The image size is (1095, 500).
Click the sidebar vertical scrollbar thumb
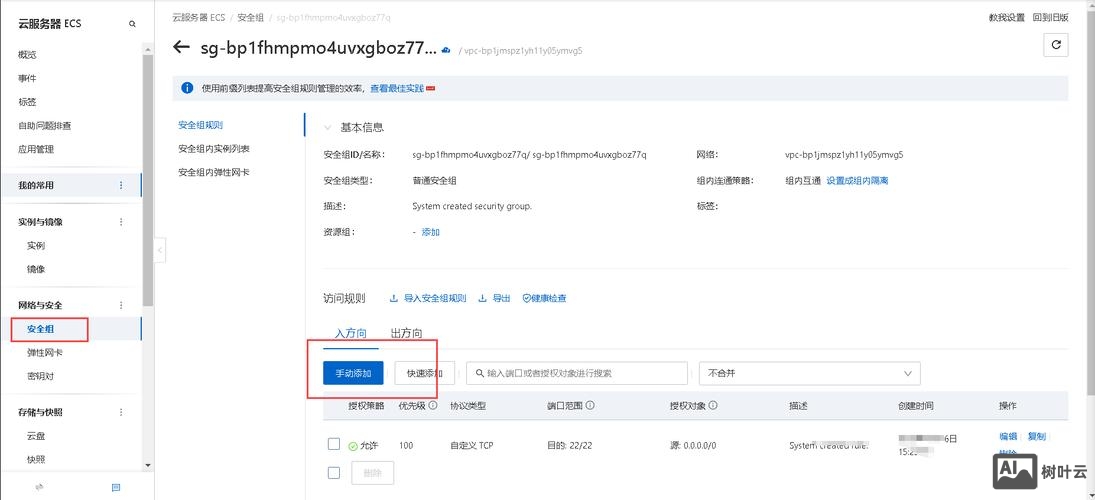pos(147,180)
